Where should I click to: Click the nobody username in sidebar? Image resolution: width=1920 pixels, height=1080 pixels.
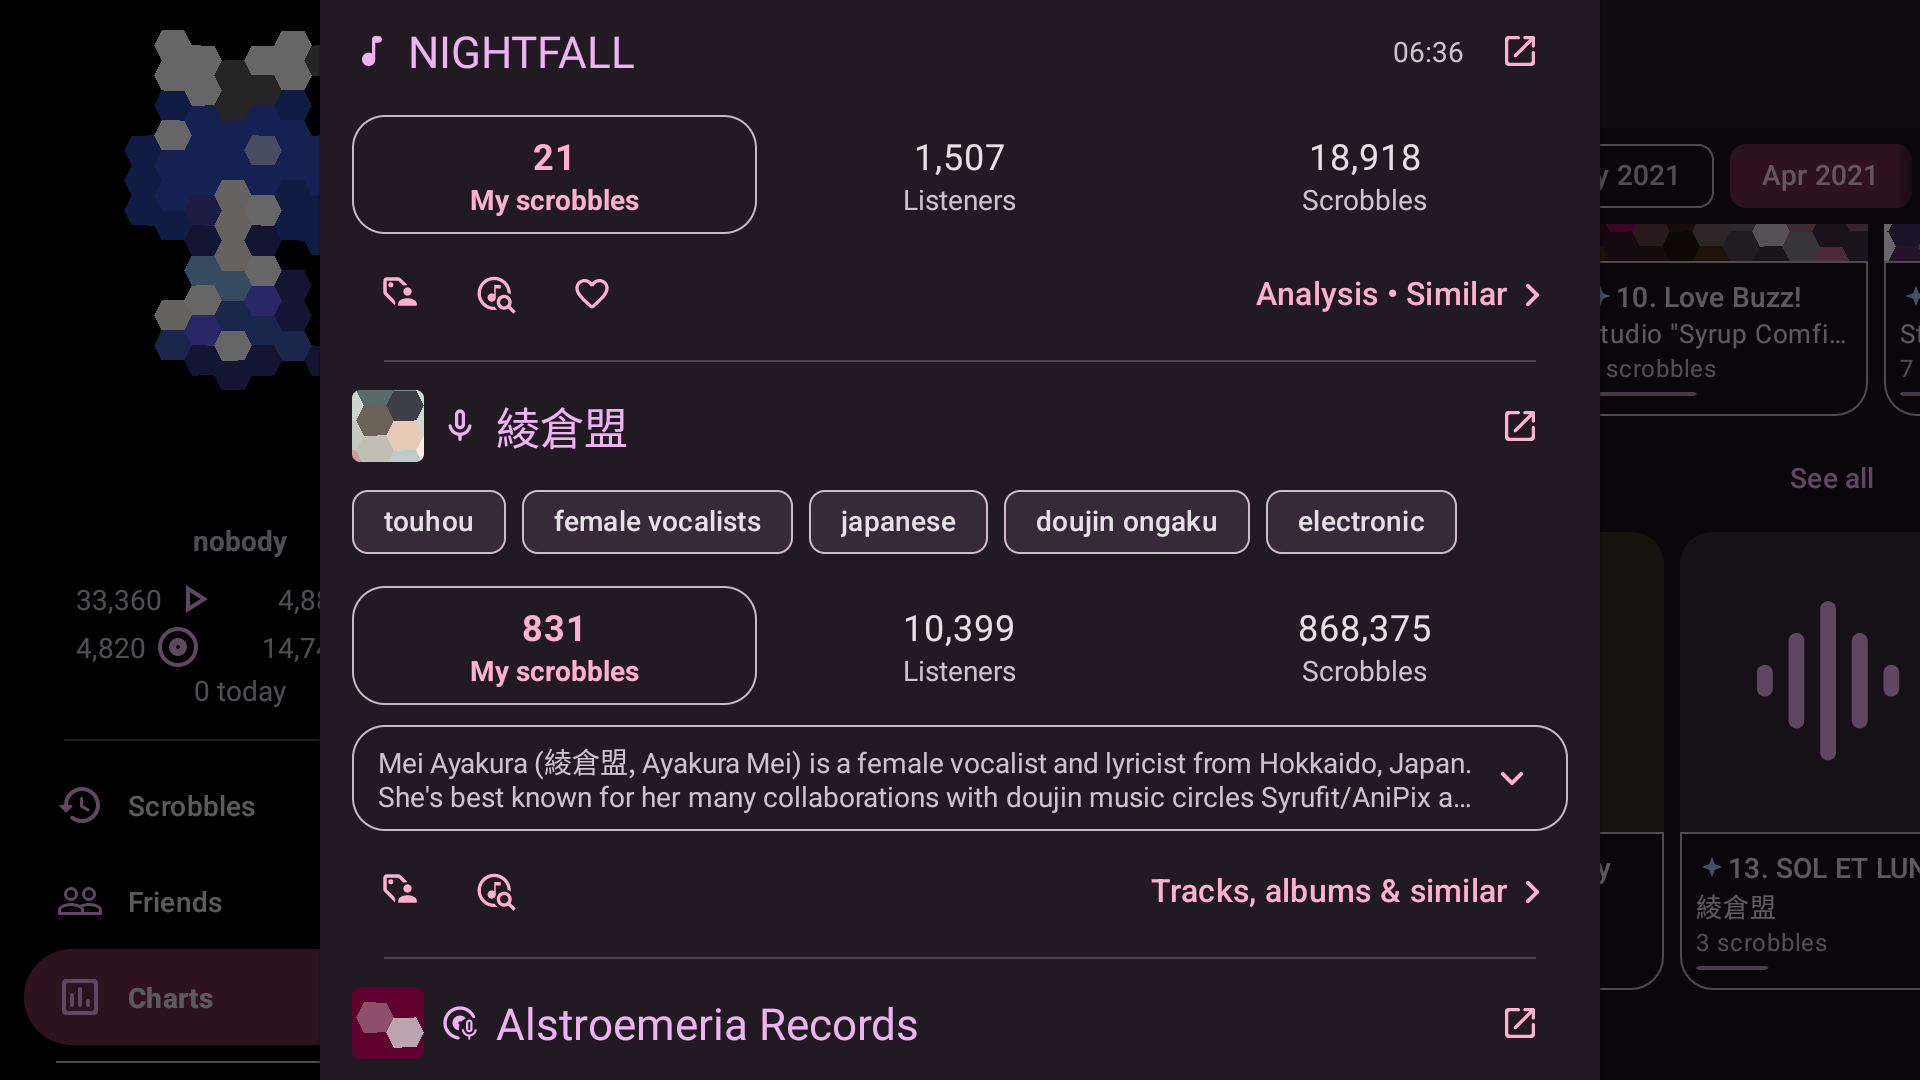(239, 541)
